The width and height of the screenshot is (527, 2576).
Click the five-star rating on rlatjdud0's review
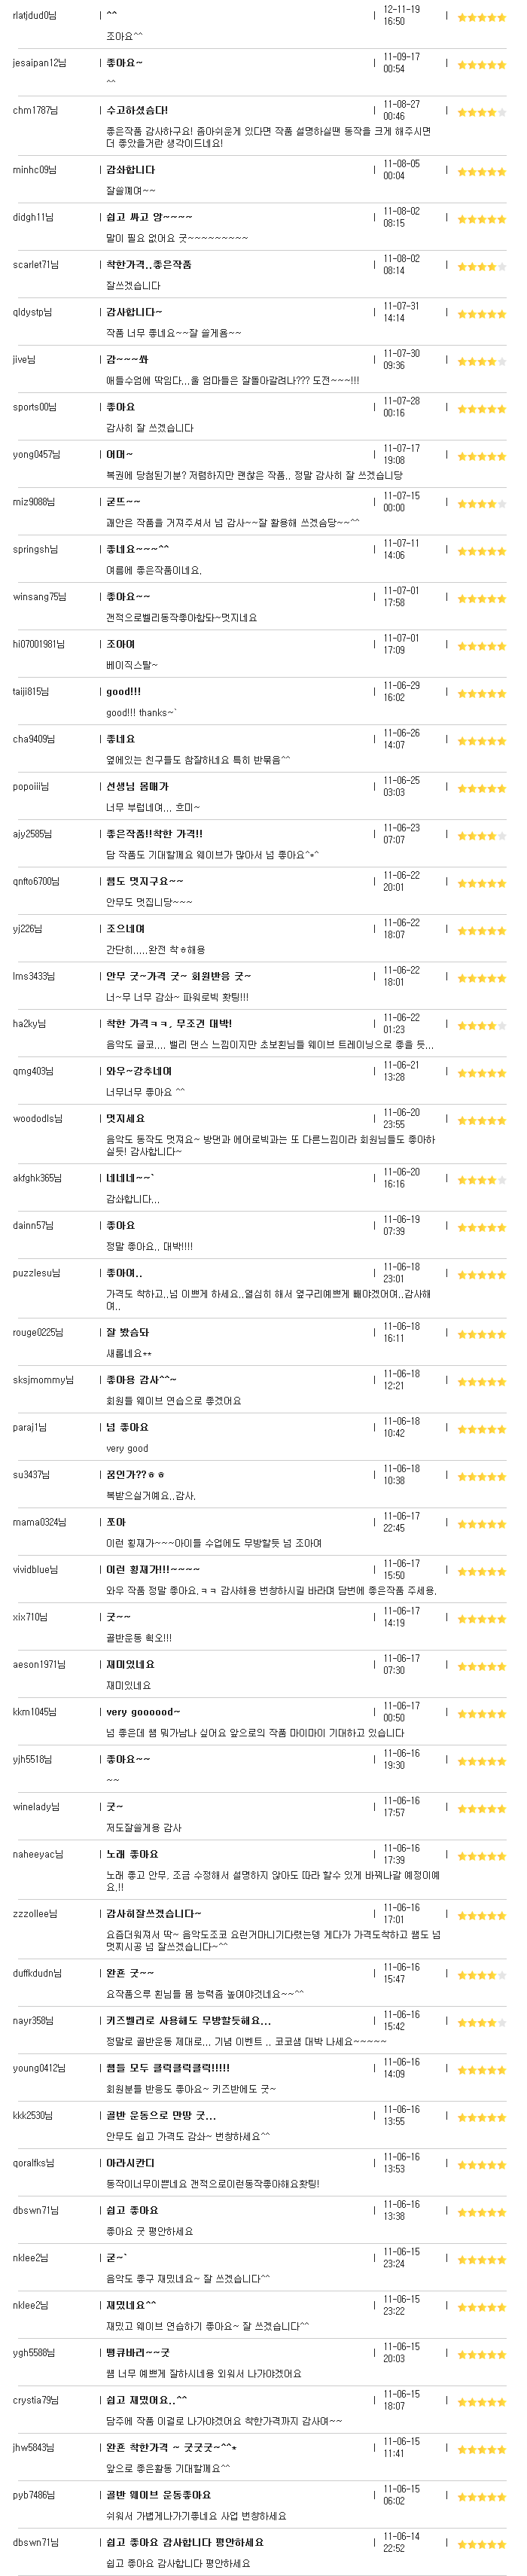click(481, 17)
